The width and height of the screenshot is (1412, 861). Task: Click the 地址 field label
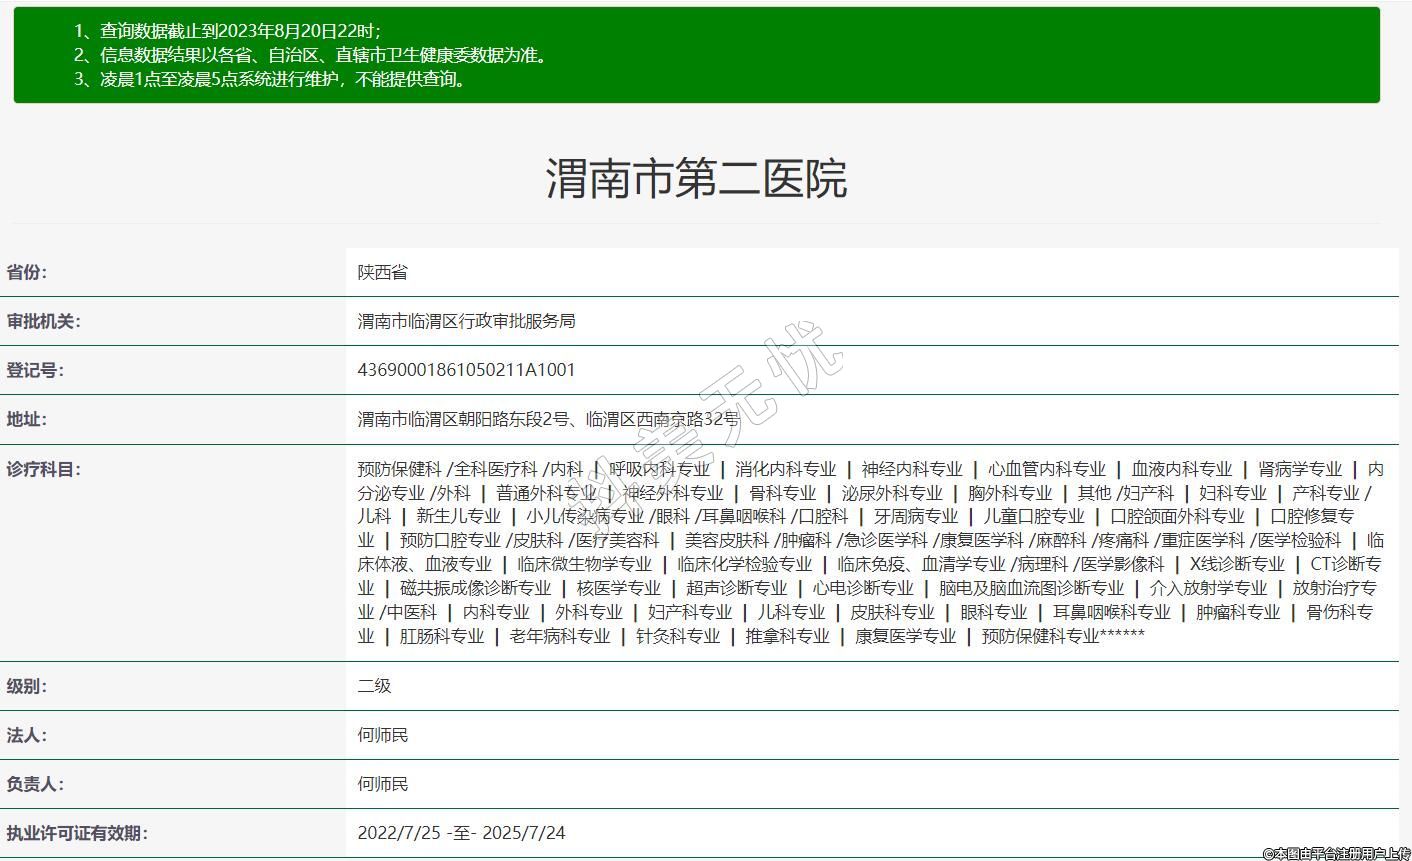coord(27,419)
